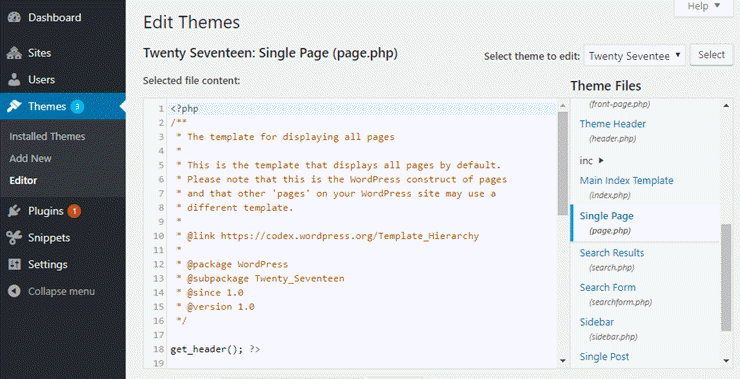The height and width of the screenshot is (379, 740).
Task: Click the Themes paintbrush icon
Action: (14, 106)
